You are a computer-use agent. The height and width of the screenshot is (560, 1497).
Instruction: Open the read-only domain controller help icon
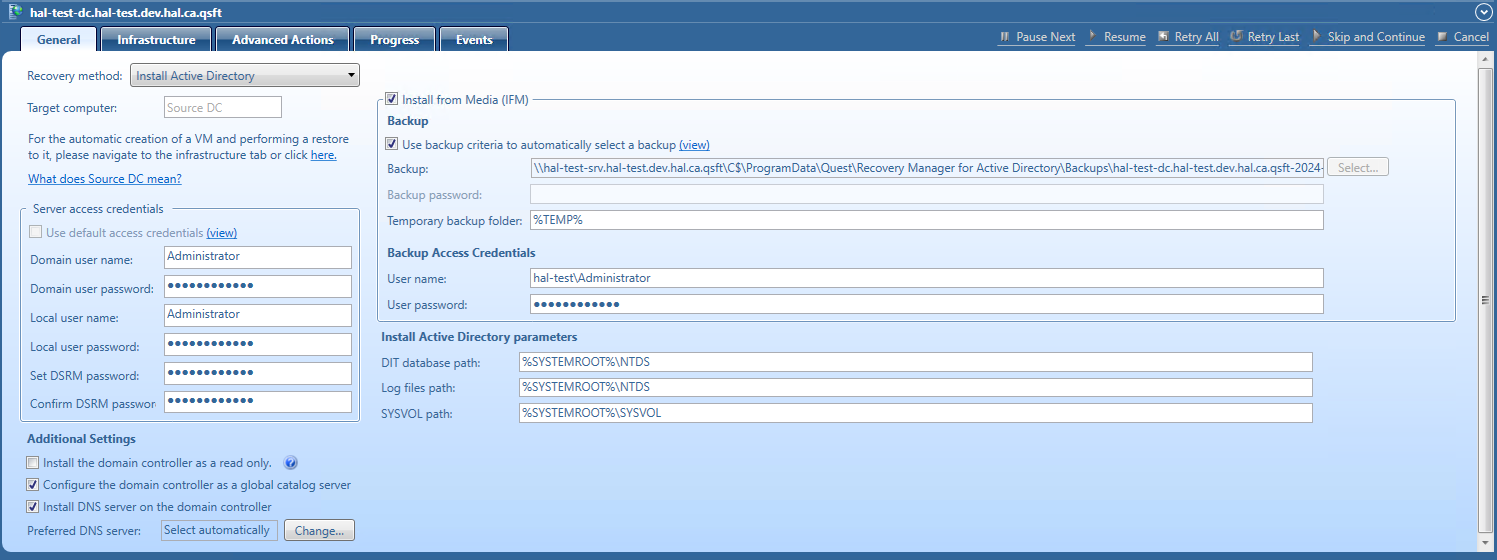click(291, 463)
